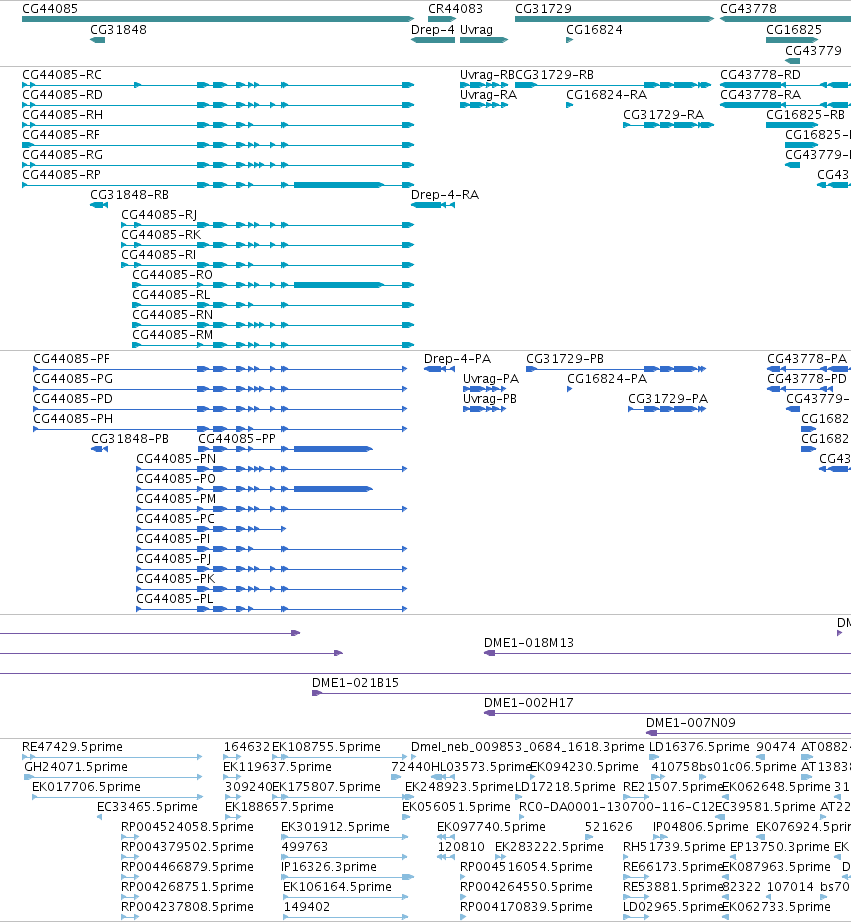
Task: Select the Uvrag gene bar
Action: (483, 40)
